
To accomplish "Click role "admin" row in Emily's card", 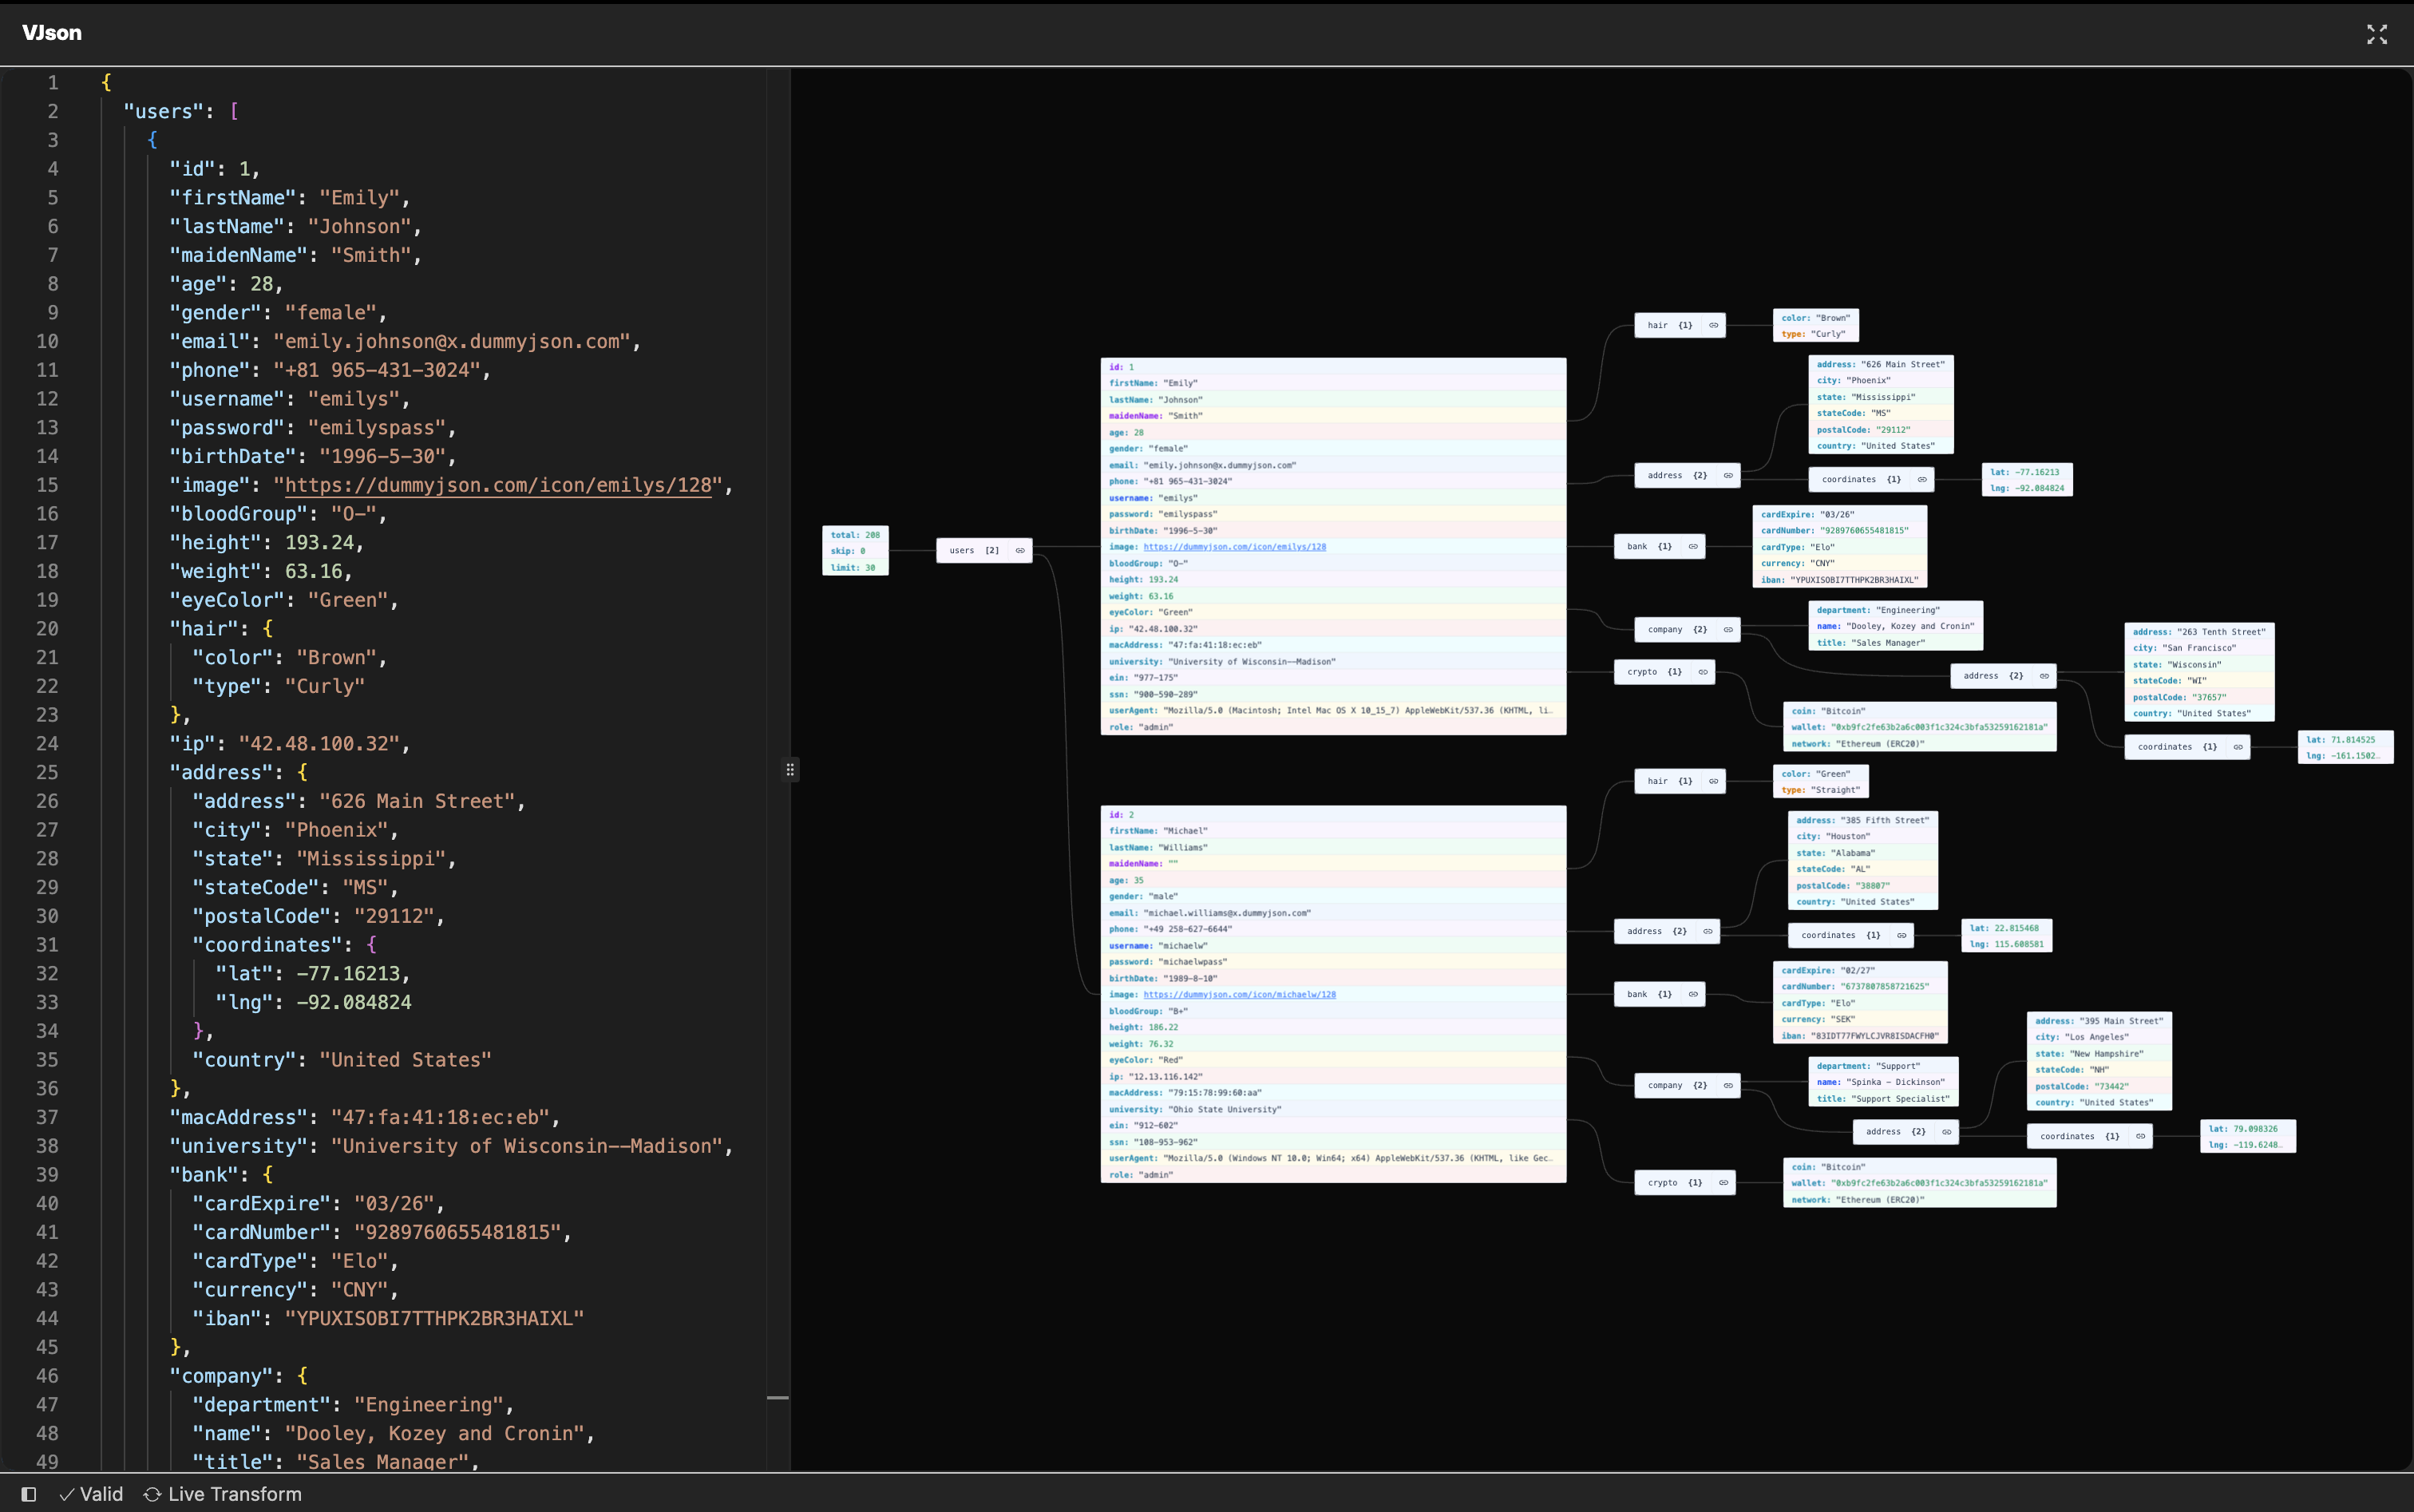I will [1333, 727].
